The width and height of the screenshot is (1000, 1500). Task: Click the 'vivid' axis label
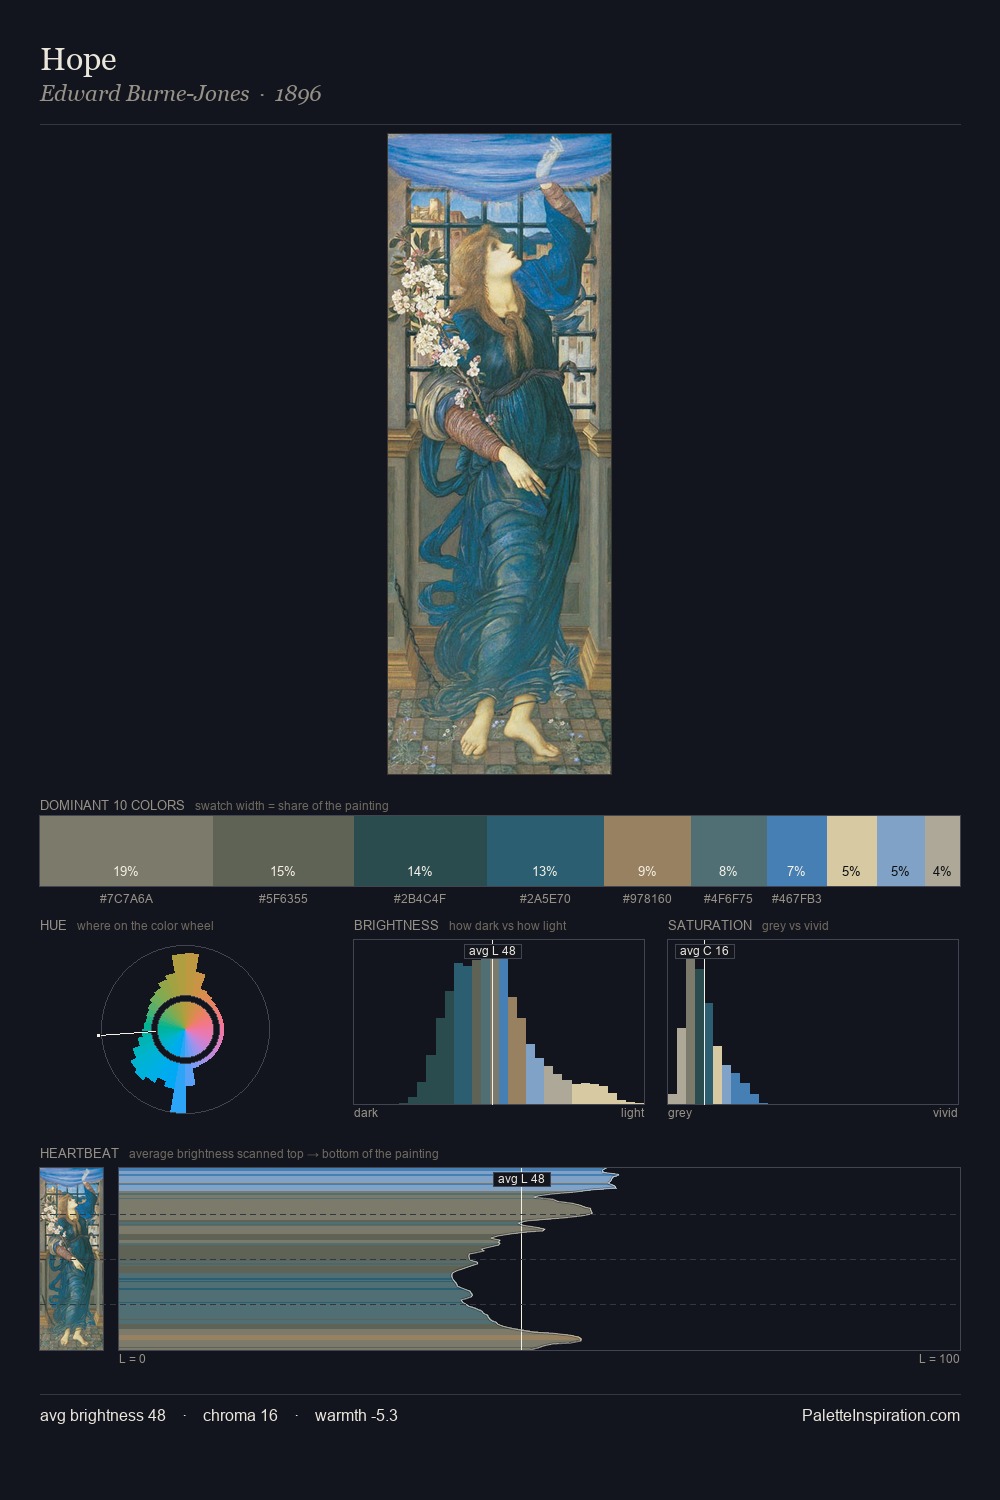[945, 1113]
